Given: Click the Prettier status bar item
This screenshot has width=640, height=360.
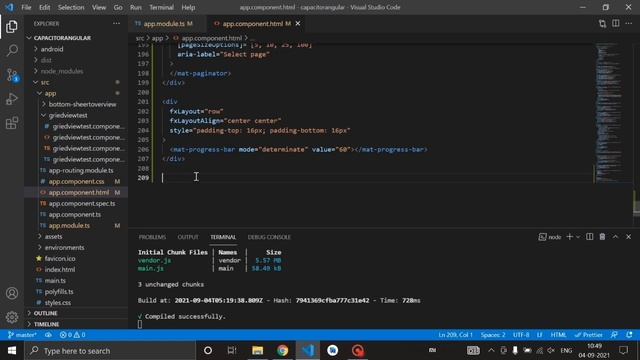Looking at the screenshot, I should coord(588,335).
